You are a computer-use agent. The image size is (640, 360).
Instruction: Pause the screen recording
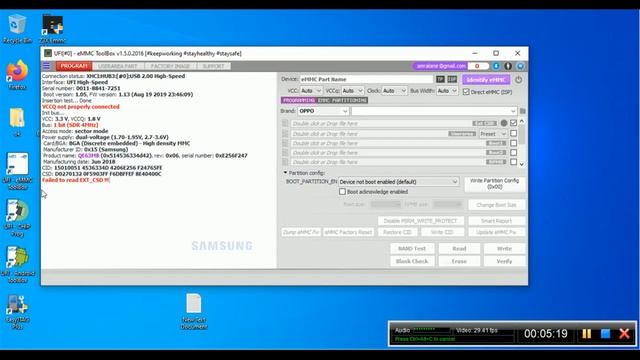[x=587, y=333]
